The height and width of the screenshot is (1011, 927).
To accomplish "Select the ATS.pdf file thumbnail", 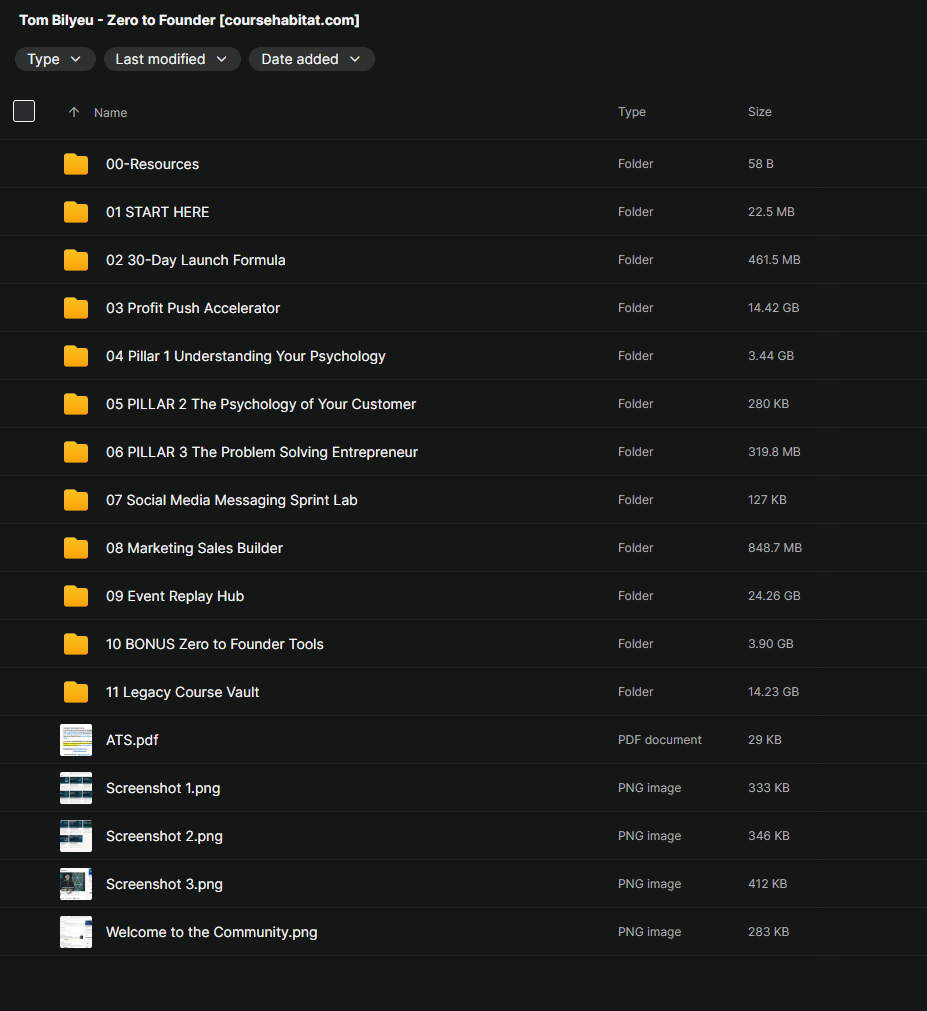I will point(76,740).
